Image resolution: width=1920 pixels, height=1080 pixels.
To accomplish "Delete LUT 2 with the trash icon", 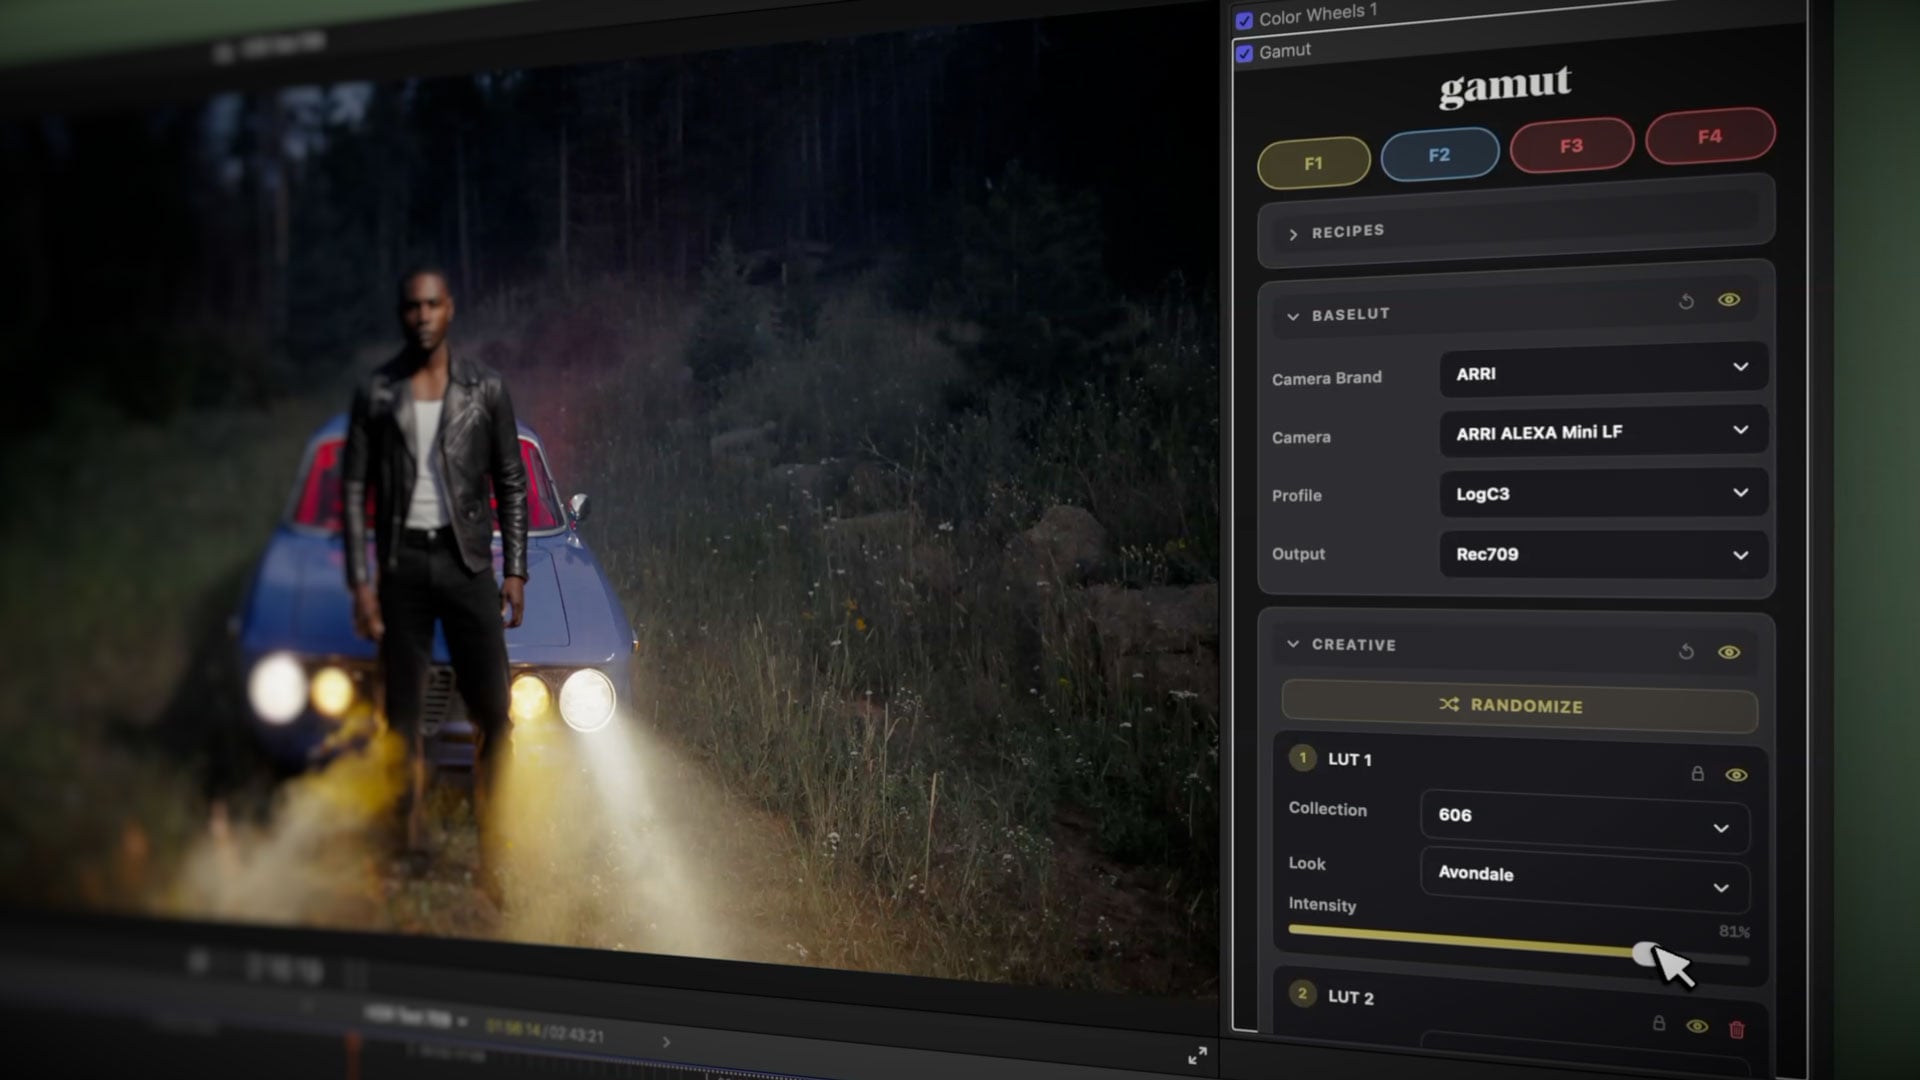I will [1737, 1029].
